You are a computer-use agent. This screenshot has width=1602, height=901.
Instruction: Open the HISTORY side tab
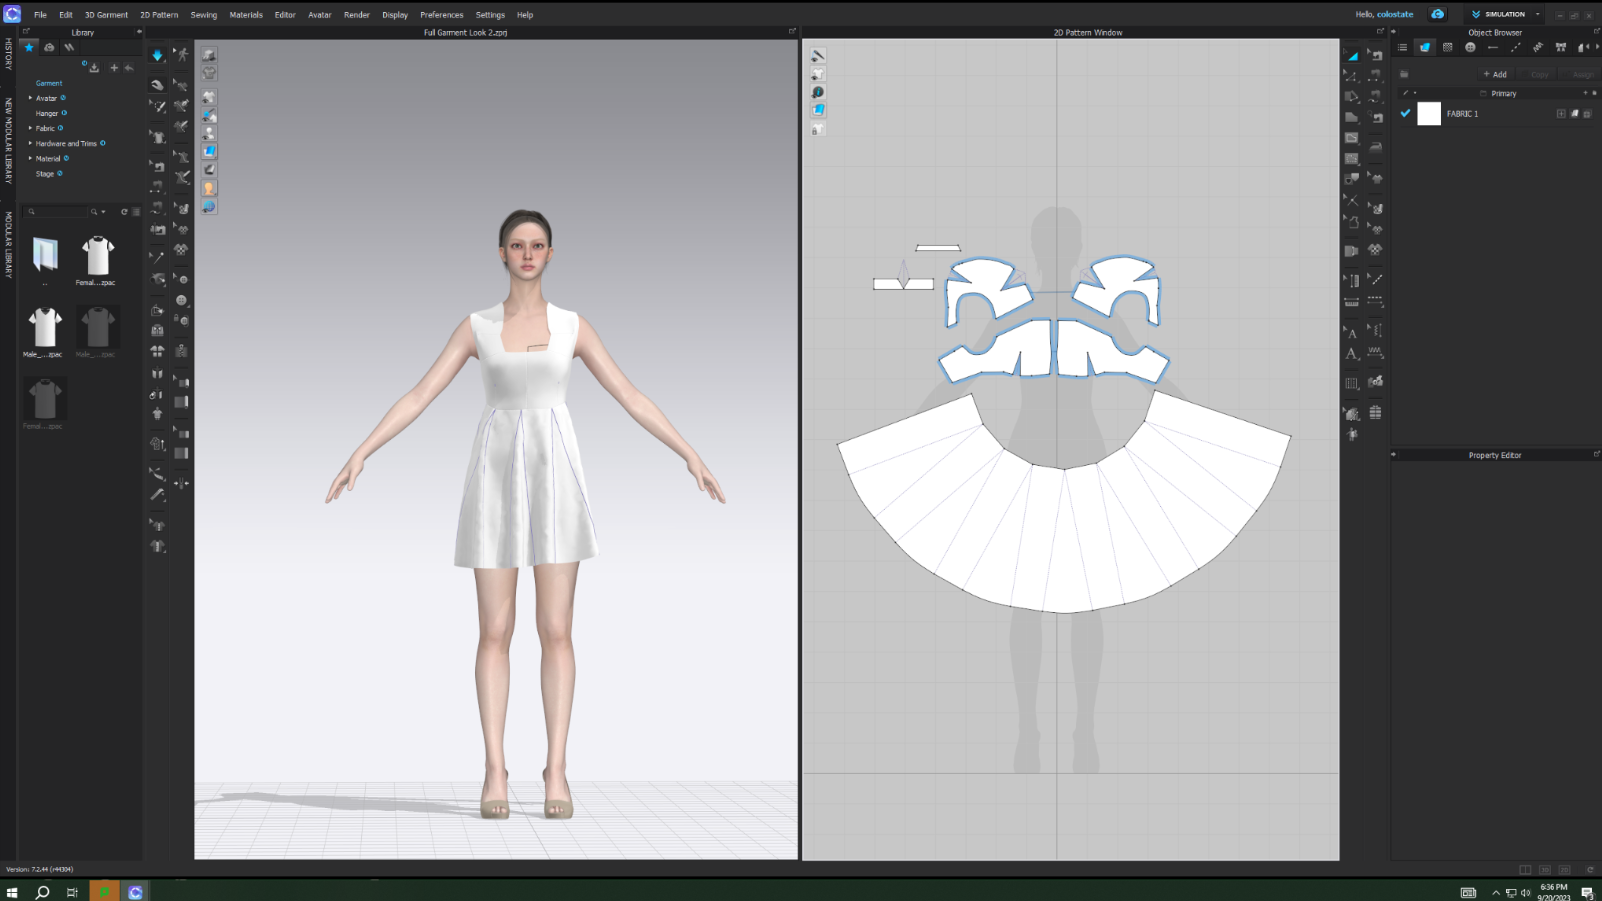click(x=8, y=54)
